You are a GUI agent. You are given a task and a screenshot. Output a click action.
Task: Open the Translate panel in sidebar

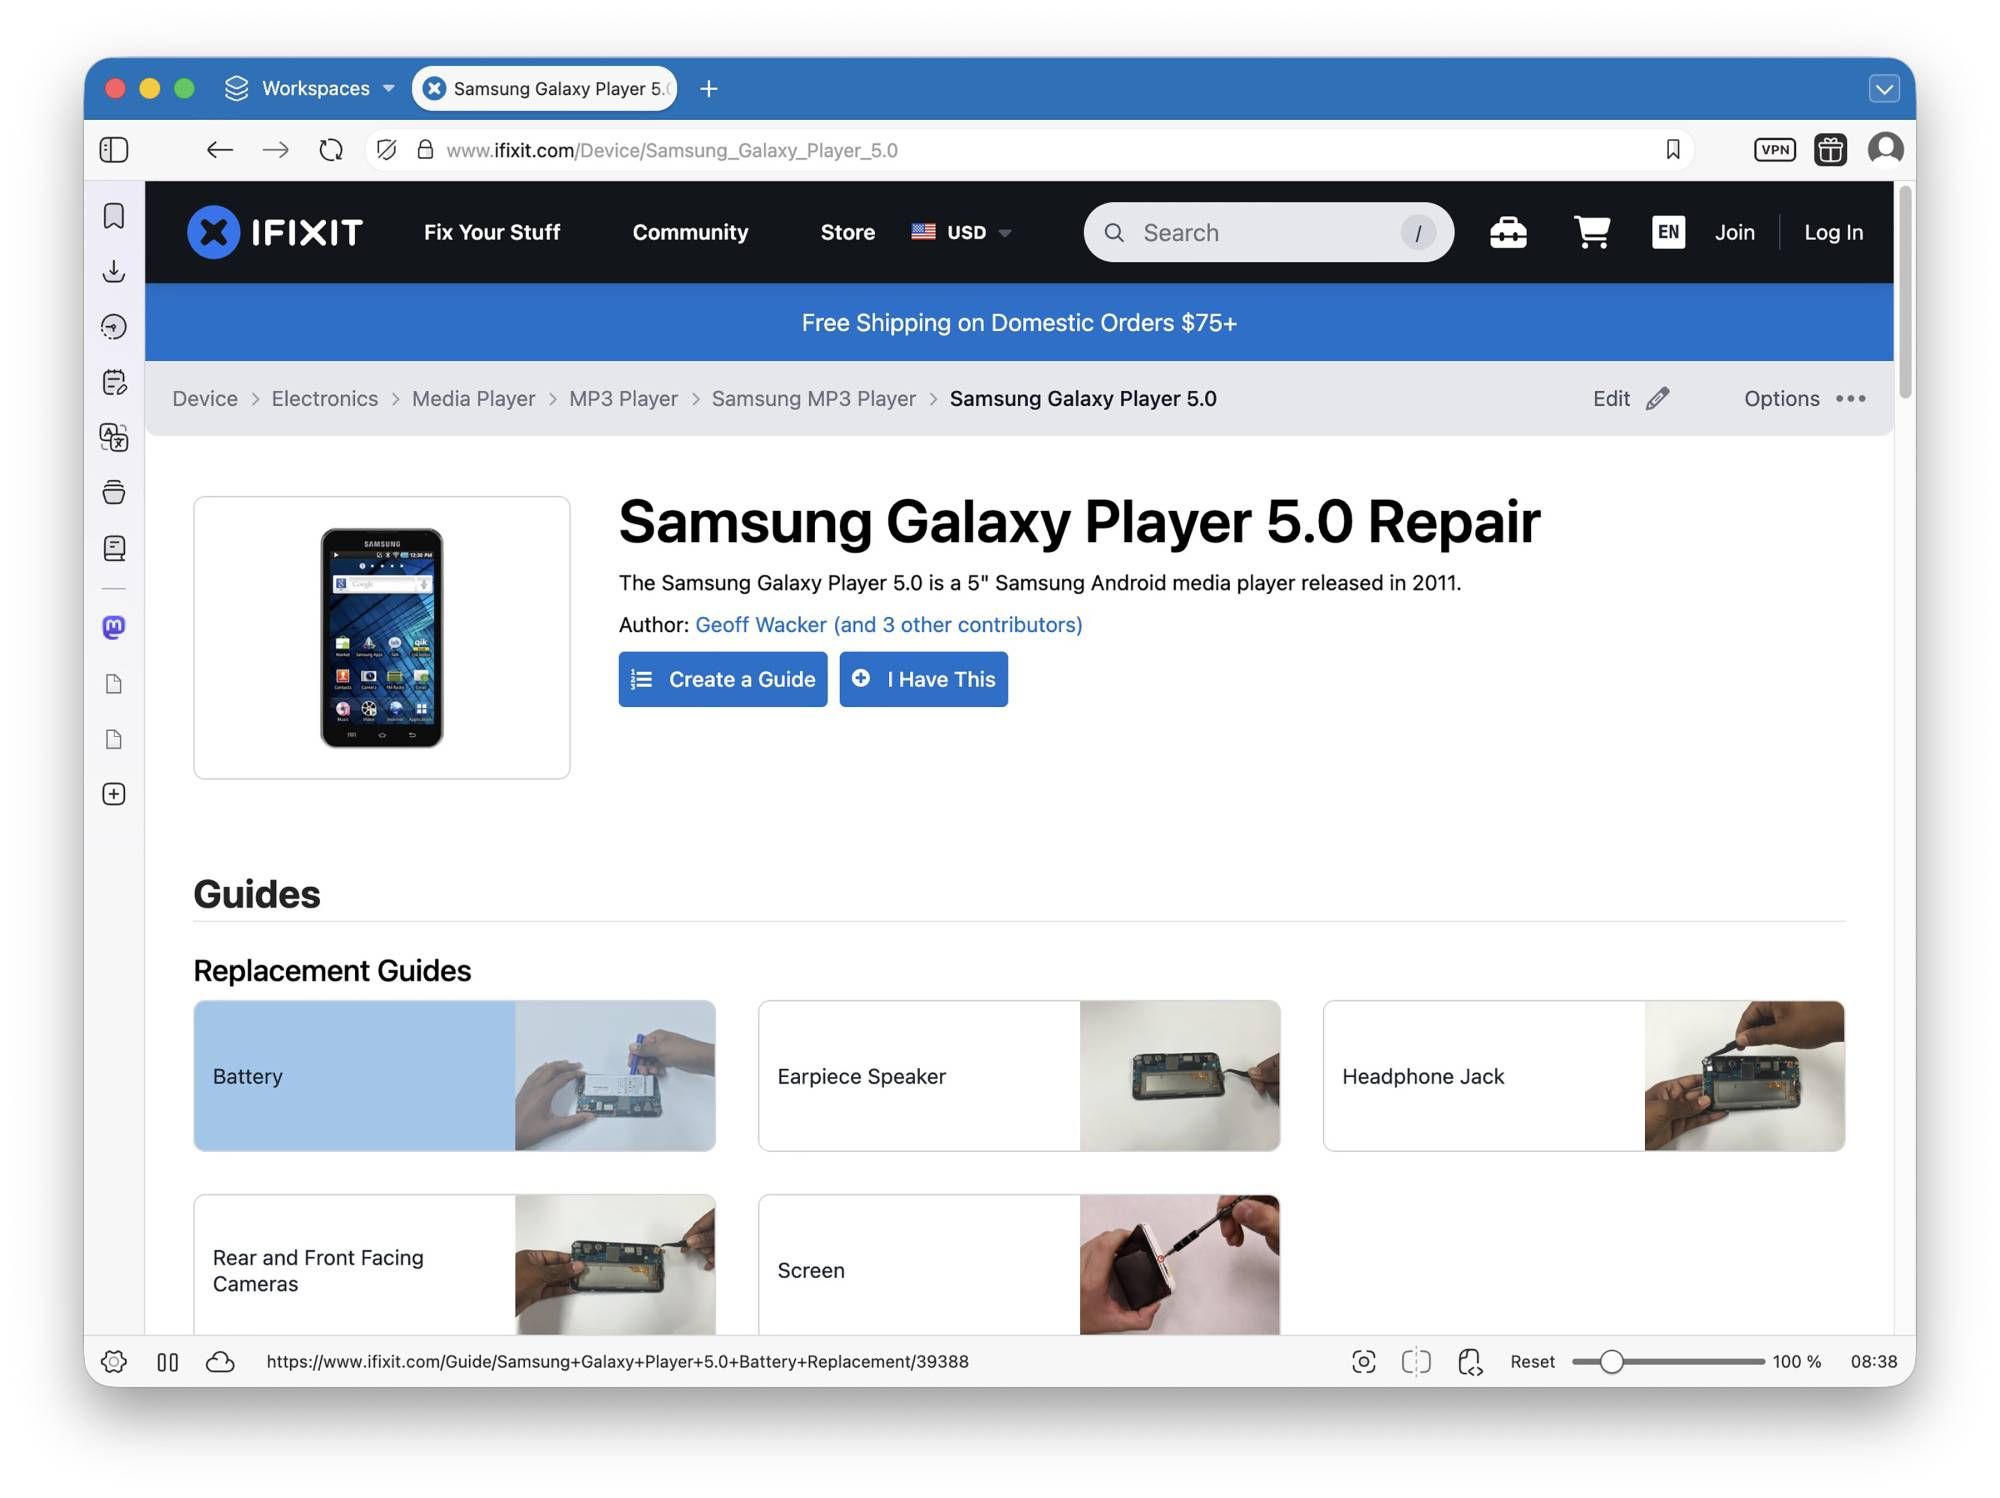[114, 437]
